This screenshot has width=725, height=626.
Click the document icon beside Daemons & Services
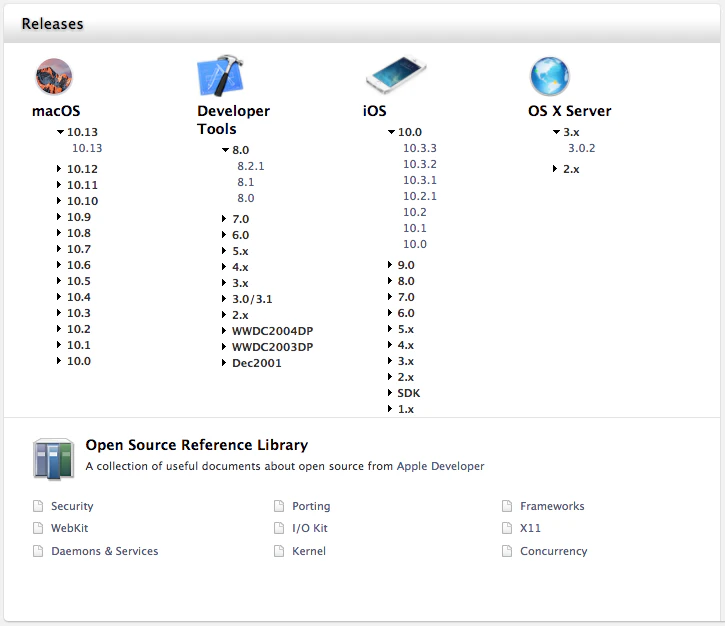pos(38,551)
